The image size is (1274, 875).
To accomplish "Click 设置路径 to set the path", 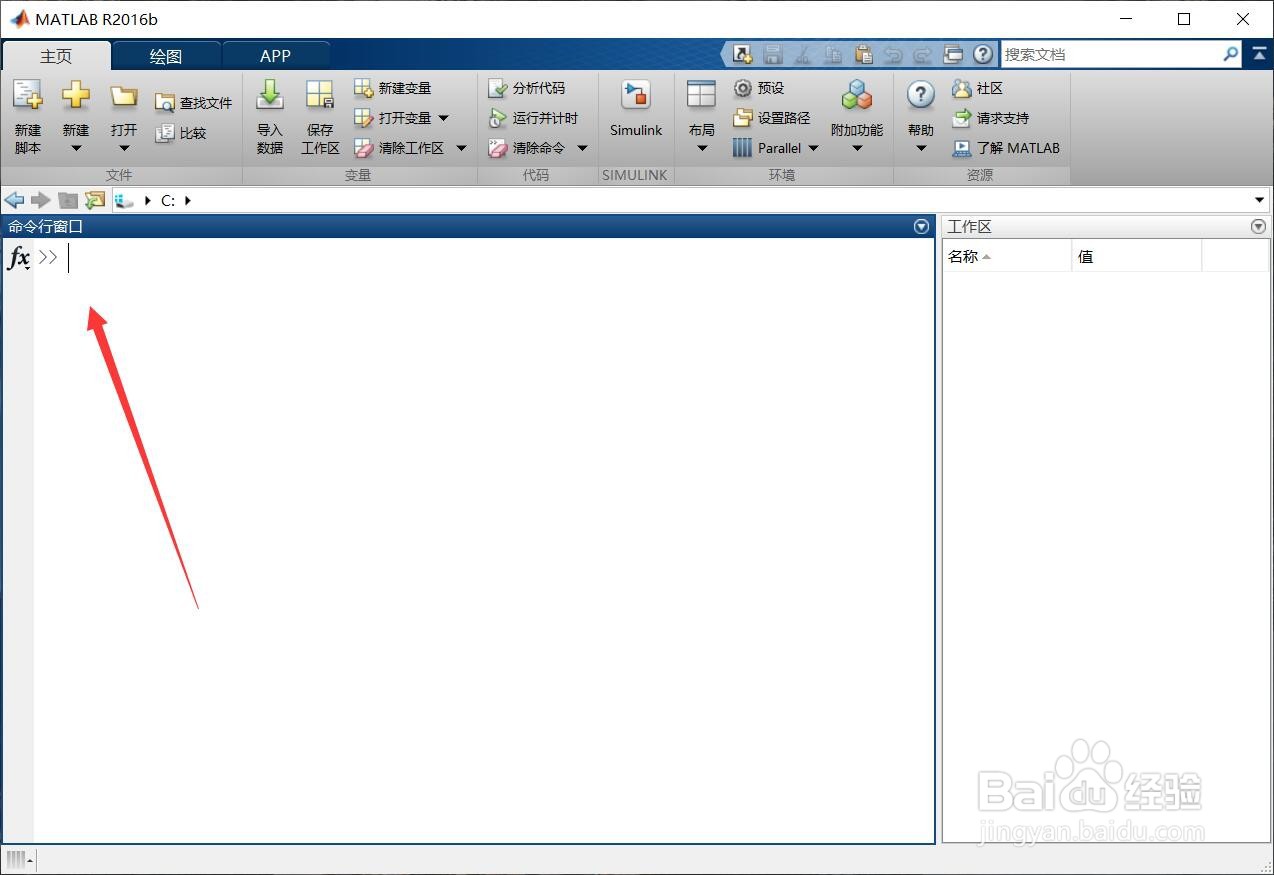I will (x=771, y=118).
